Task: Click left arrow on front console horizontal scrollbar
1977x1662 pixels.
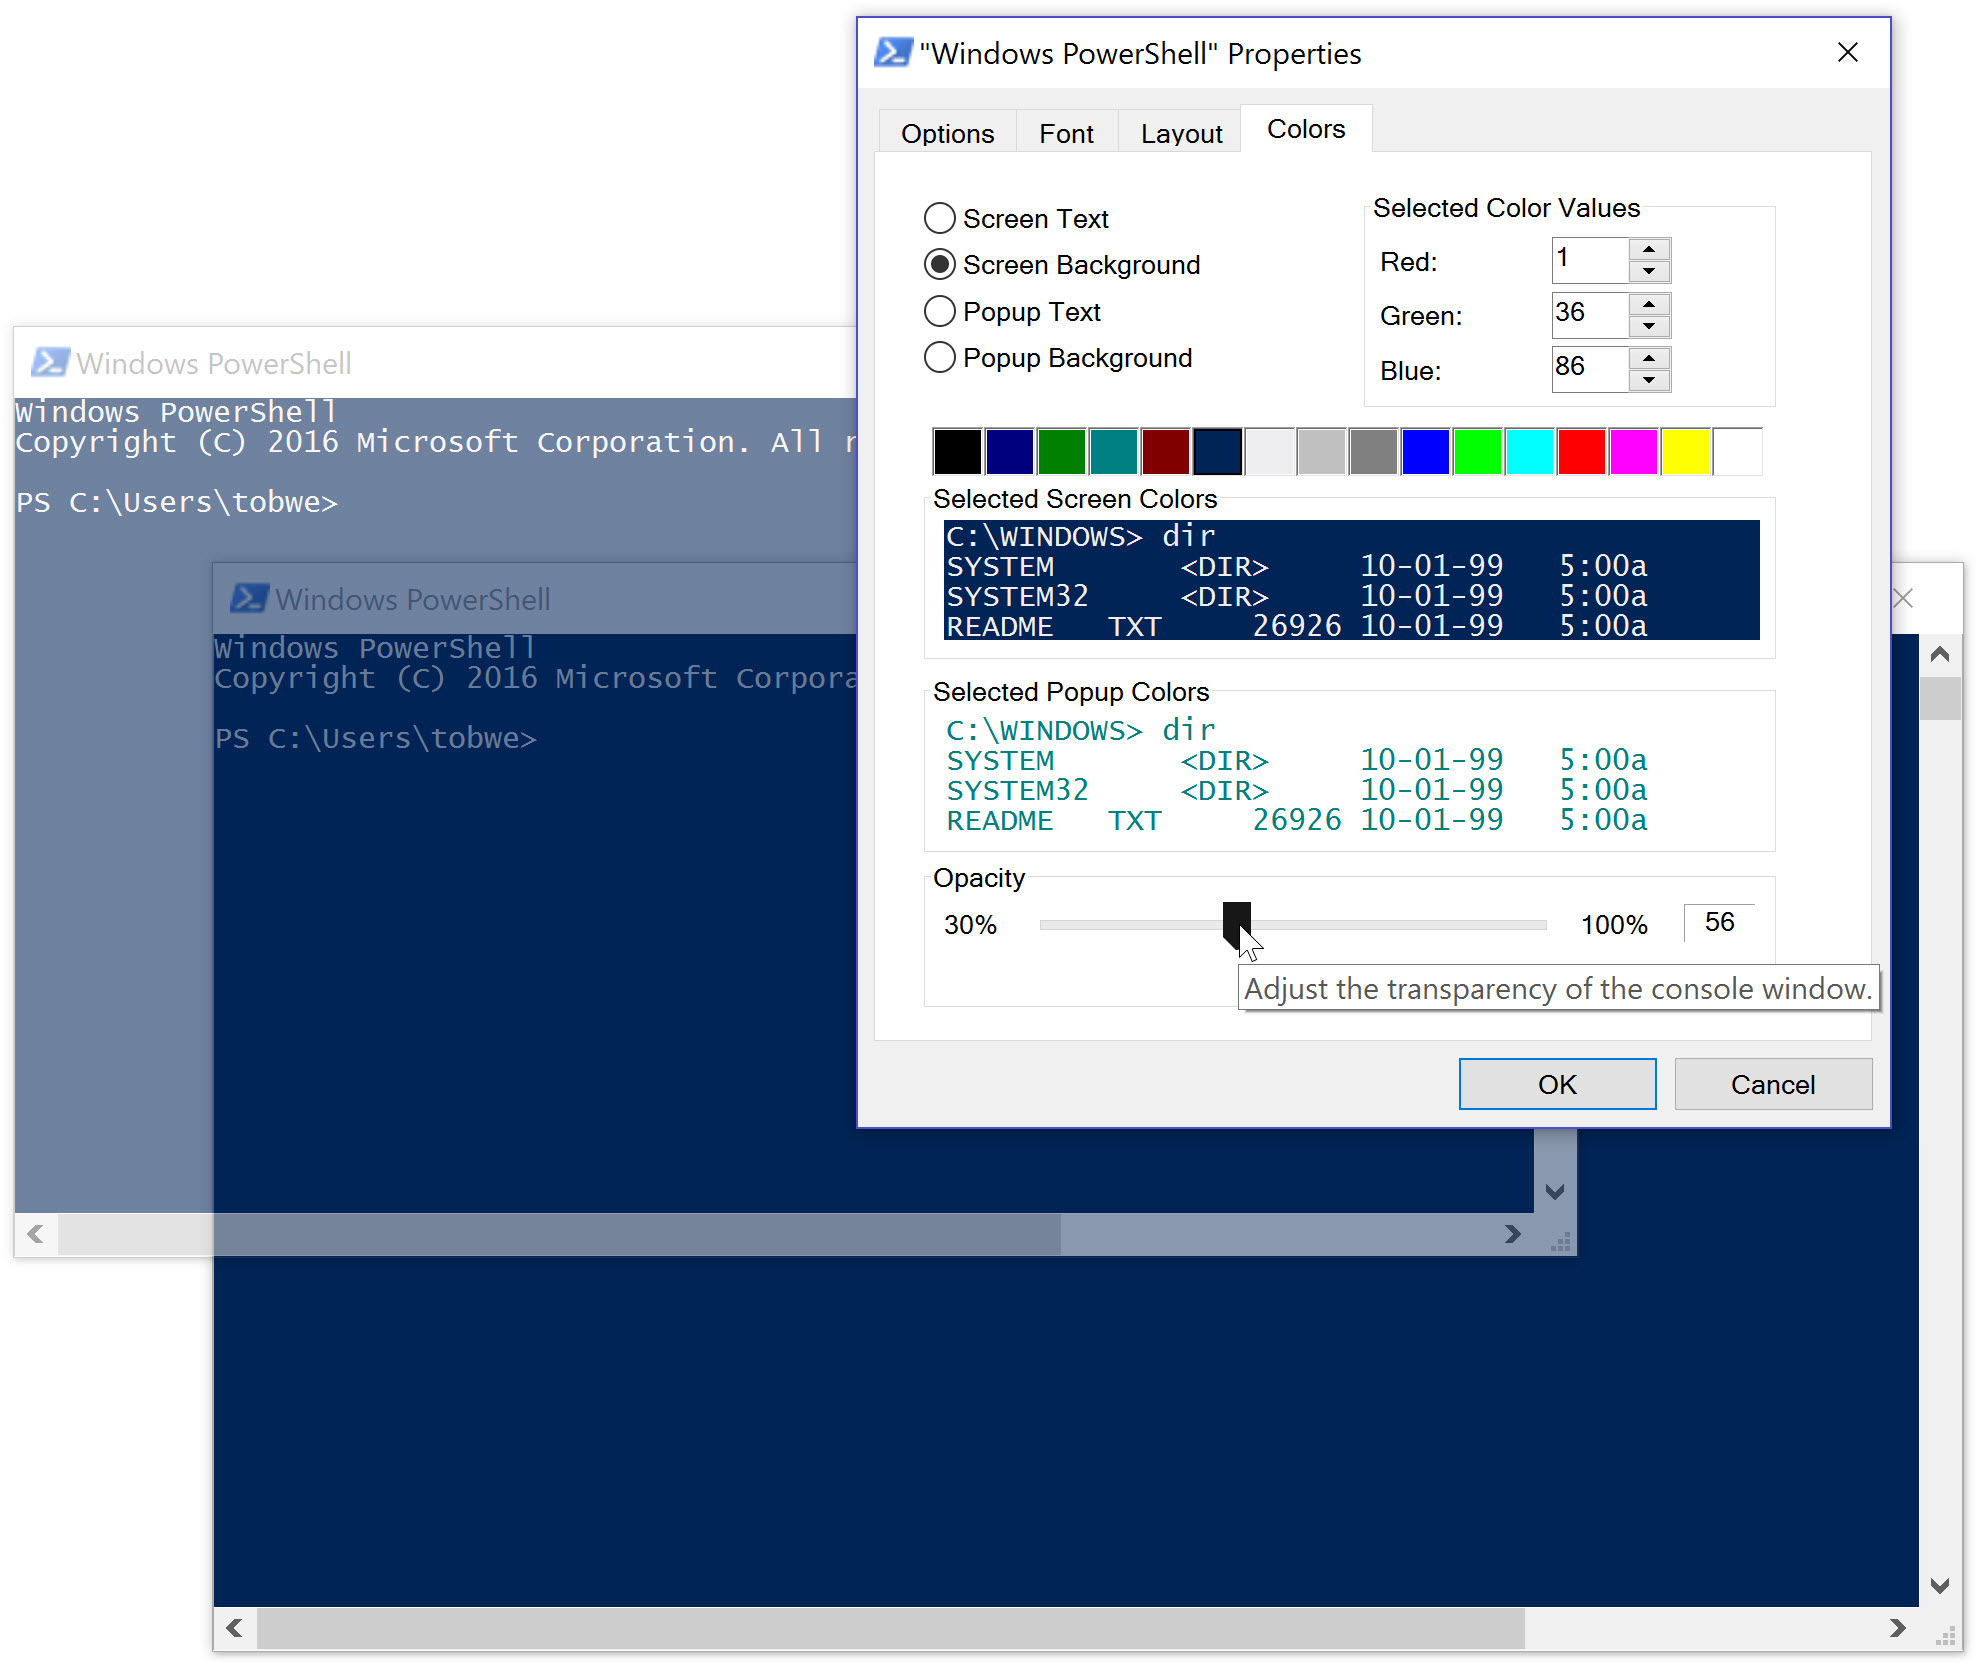Action: pyautogui.click(x=235, y=1628)
